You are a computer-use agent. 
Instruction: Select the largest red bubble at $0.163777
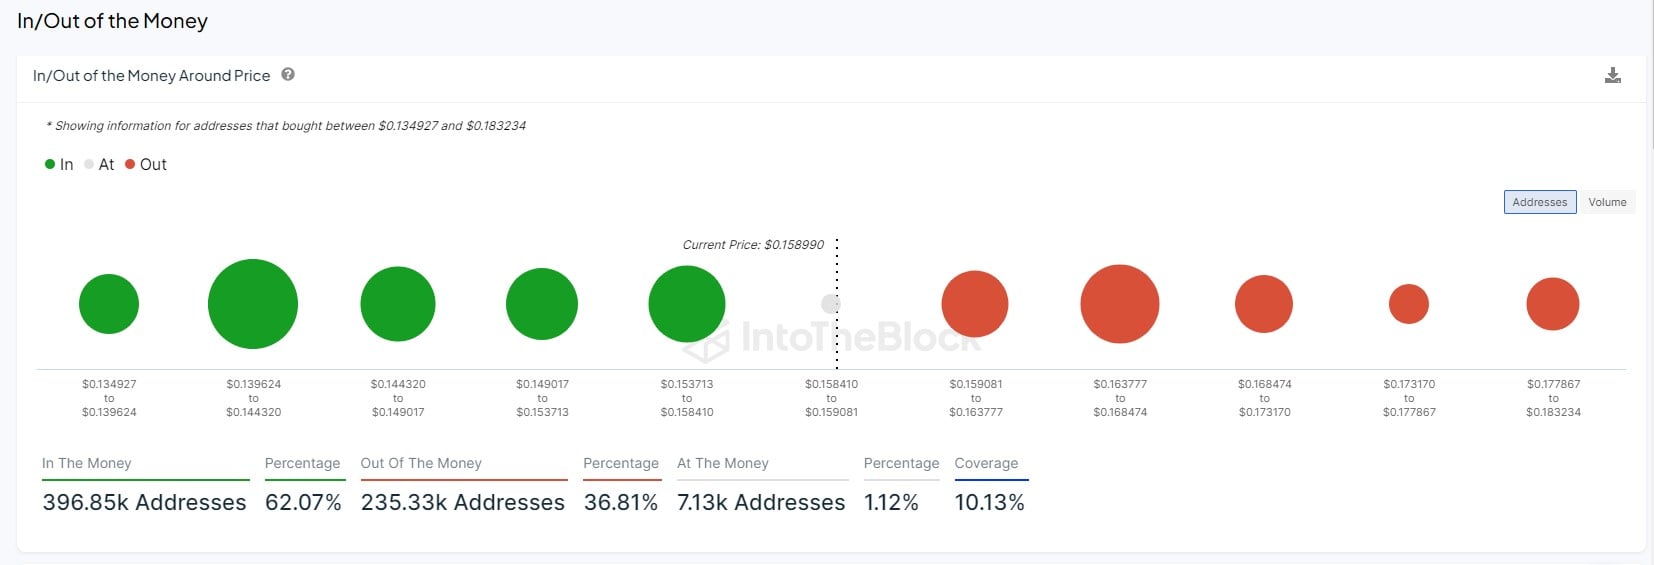pyautogui.click(x=1120, y=304)
